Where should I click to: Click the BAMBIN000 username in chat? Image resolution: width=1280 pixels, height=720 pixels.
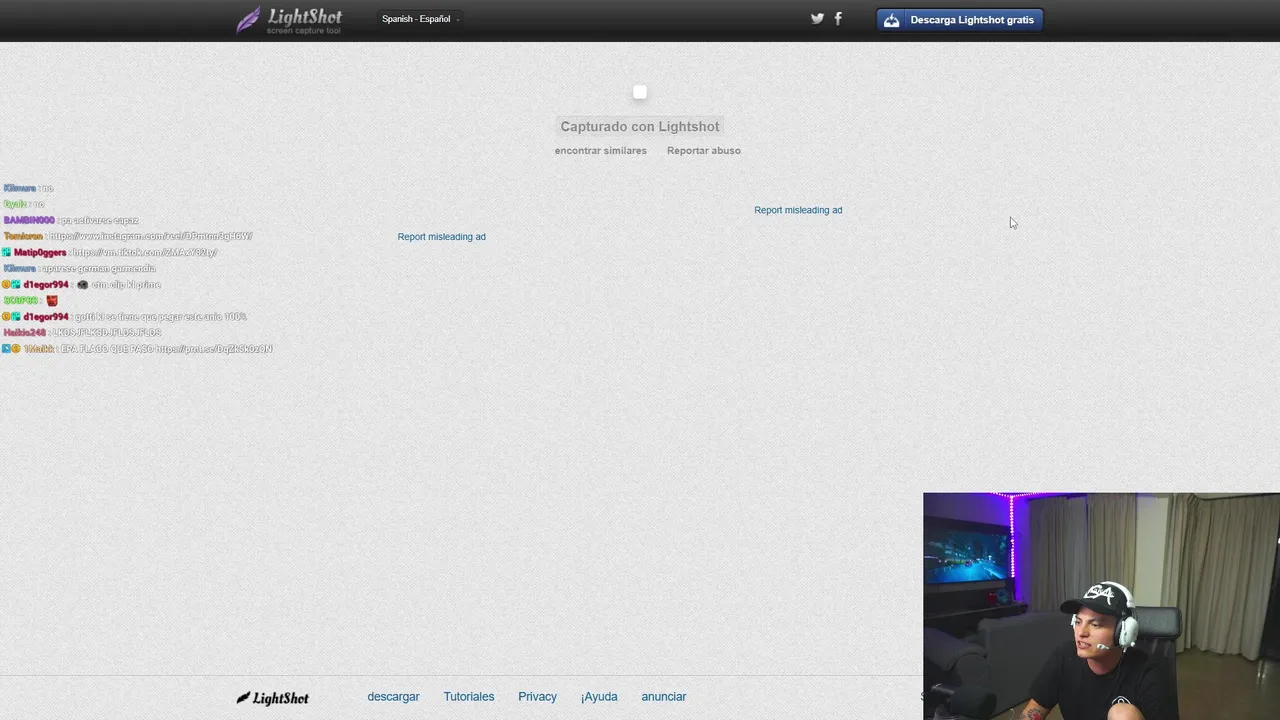click(x=29, y=220)
